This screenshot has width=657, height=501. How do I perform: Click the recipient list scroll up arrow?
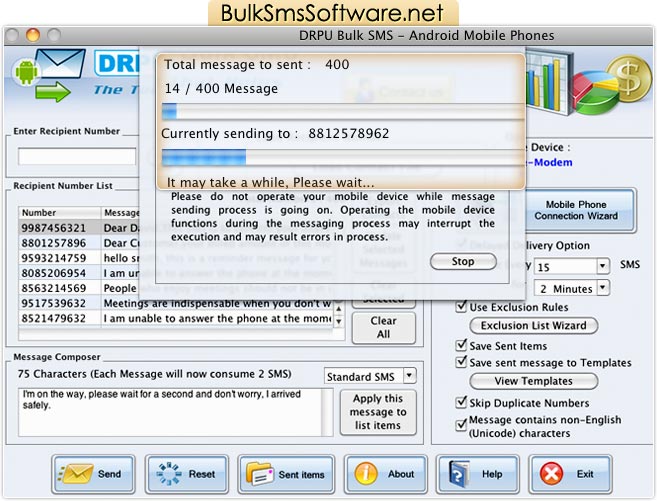click(339, 309)
